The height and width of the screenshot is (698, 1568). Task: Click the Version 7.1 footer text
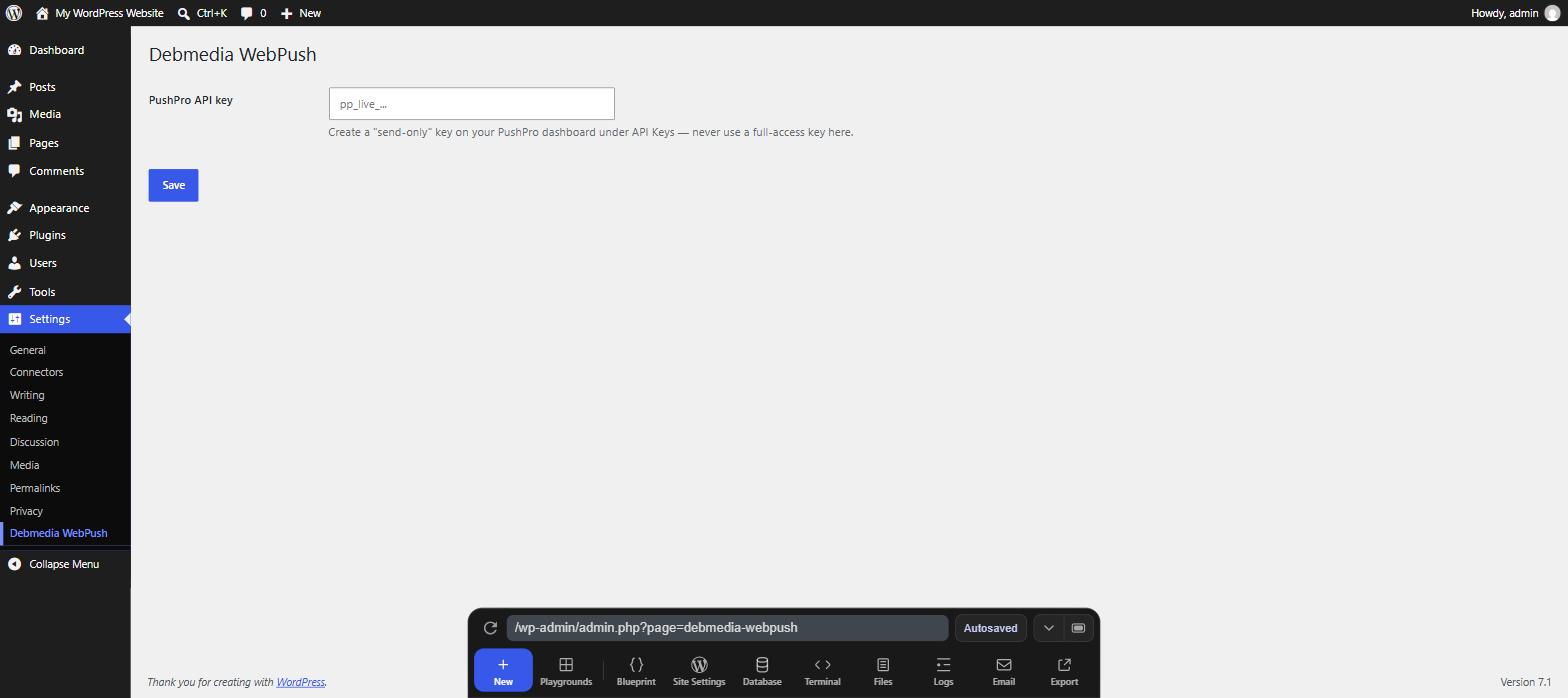pyautogui.click(x=1525, y=682)
